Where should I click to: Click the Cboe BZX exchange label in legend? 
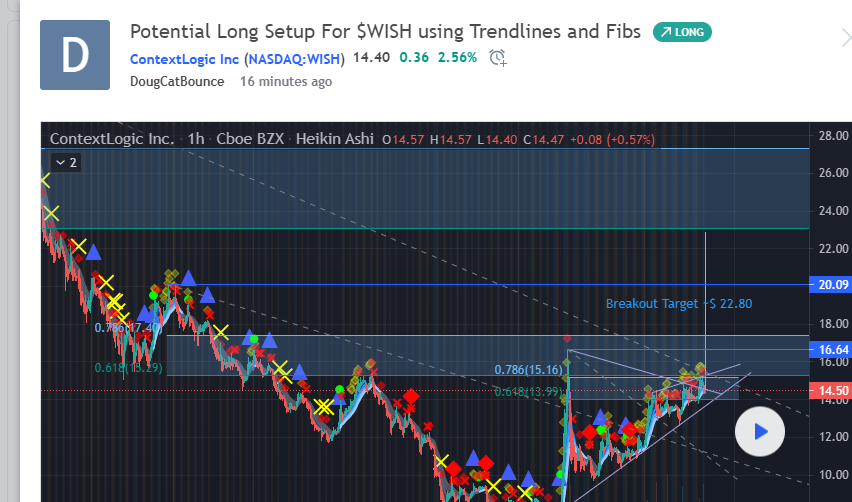click(x=250, y=139)
